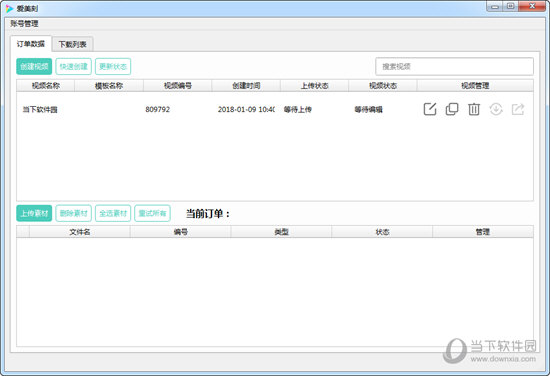Click the download icon in the video row
This screenshot has width=550, height=376.
tap(496, 109)
